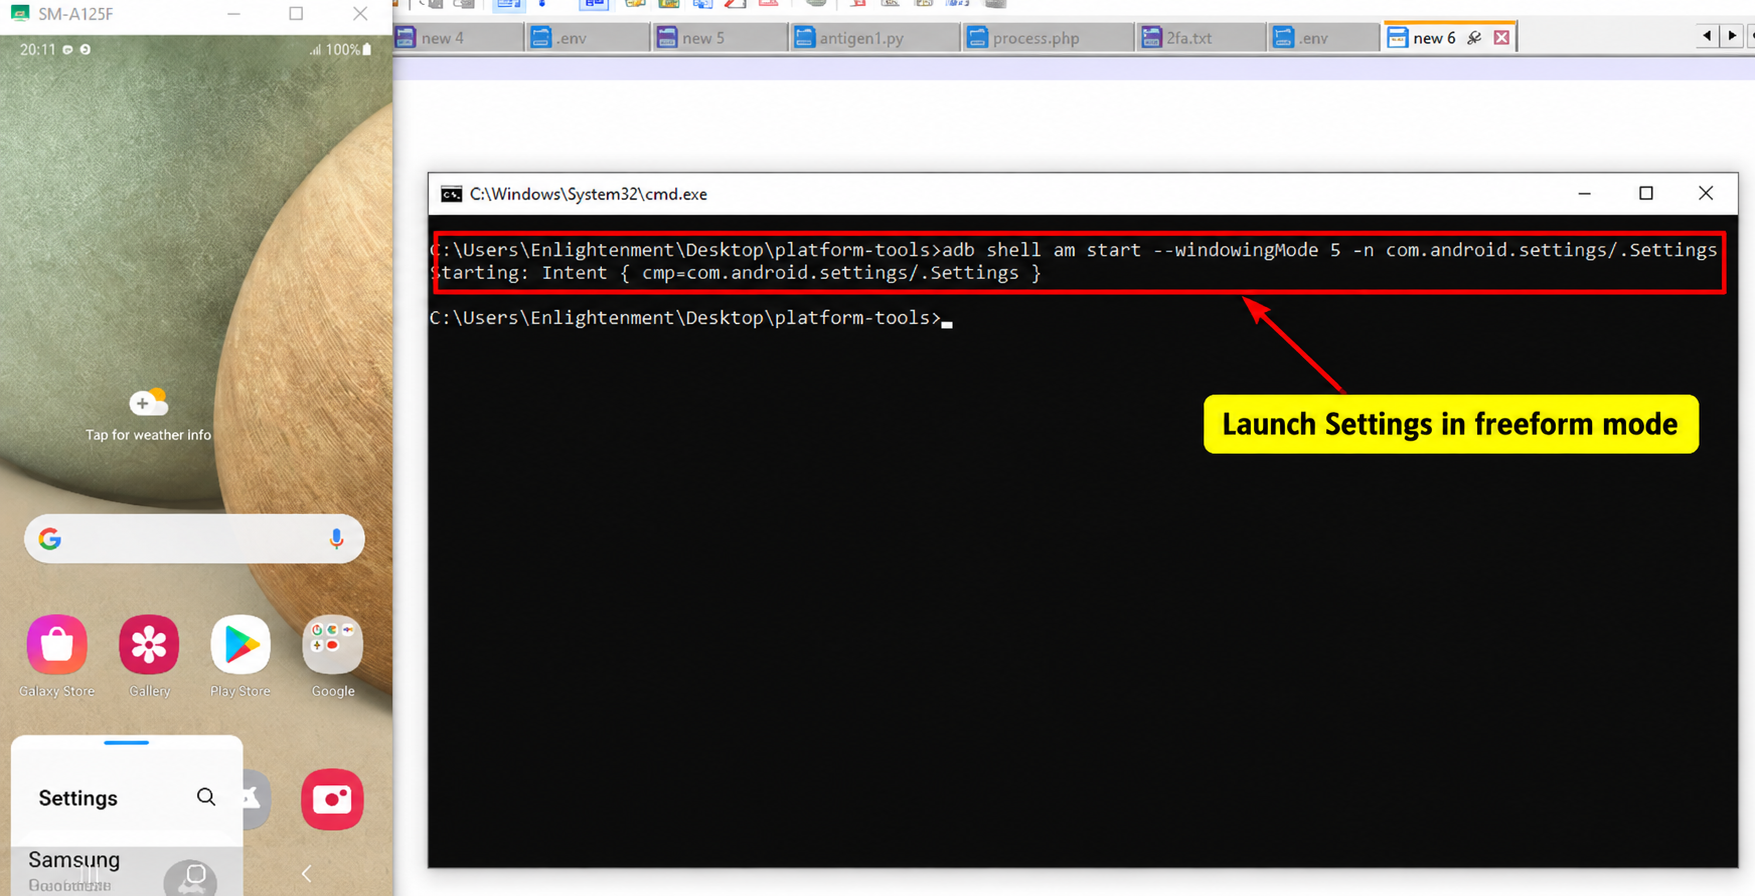Tap the microphone in the Google search bar
This screenshot has height=896, width=1755.
pyautogui.click(x=336, y=539)
